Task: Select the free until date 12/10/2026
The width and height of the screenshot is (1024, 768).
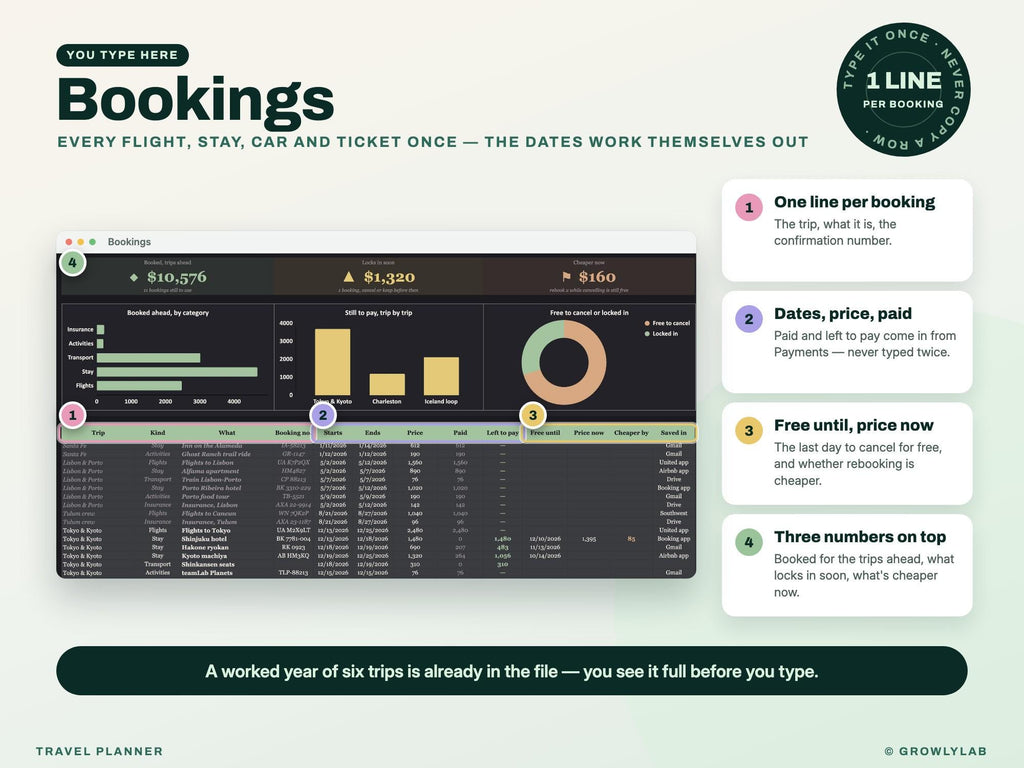Action: point(545,539)
